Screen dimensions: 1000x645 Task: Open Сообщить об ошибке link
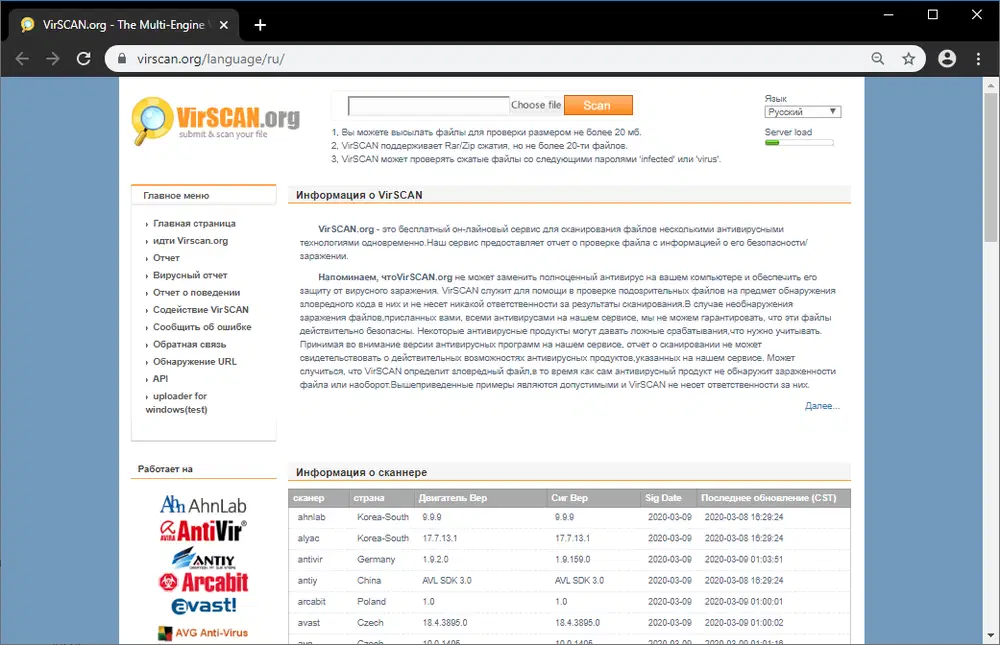pos(202,327)
